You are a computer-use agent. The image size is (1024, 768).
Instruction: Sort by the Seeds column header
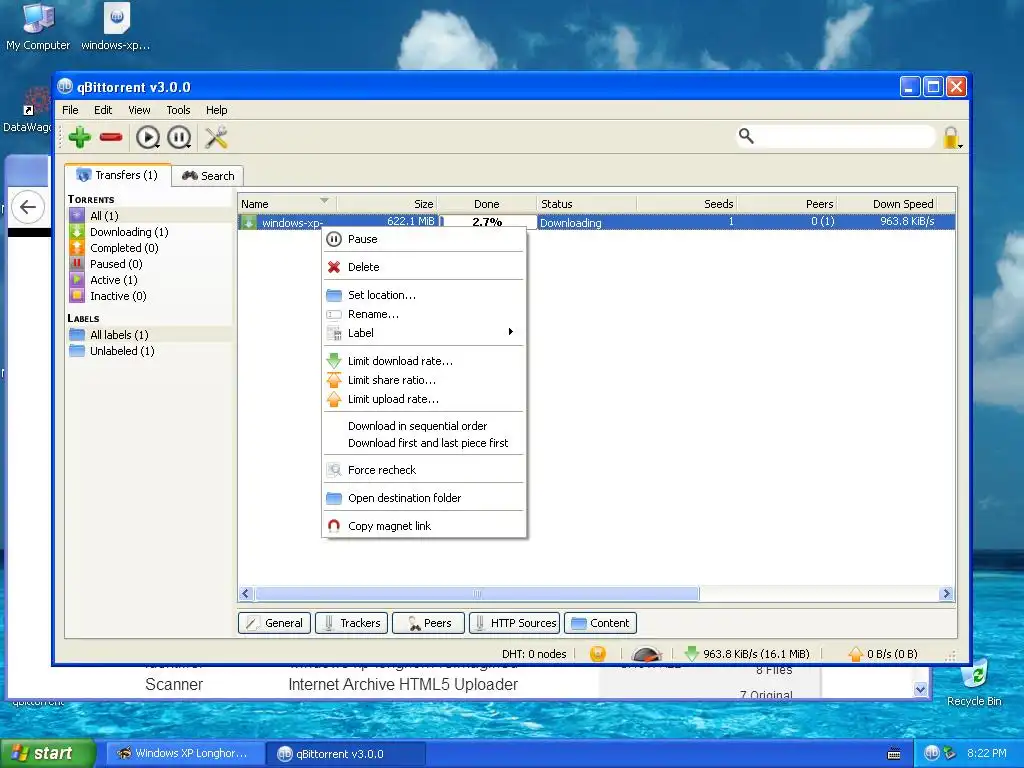coord(686,204)
